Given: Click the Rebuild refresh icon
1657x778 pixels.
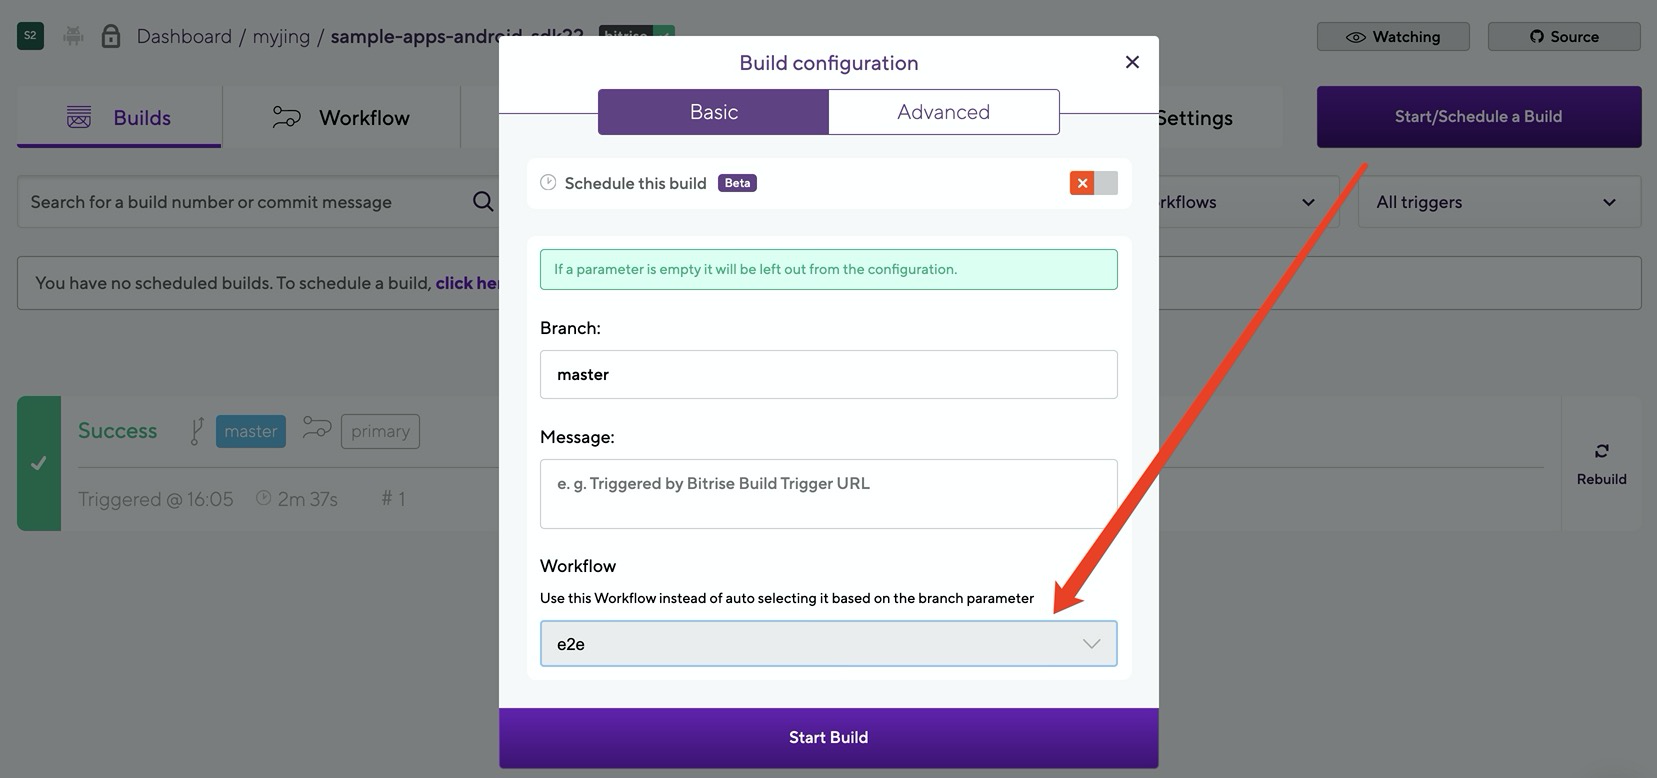Looking at the screenshot, I should click(1601, 451).
